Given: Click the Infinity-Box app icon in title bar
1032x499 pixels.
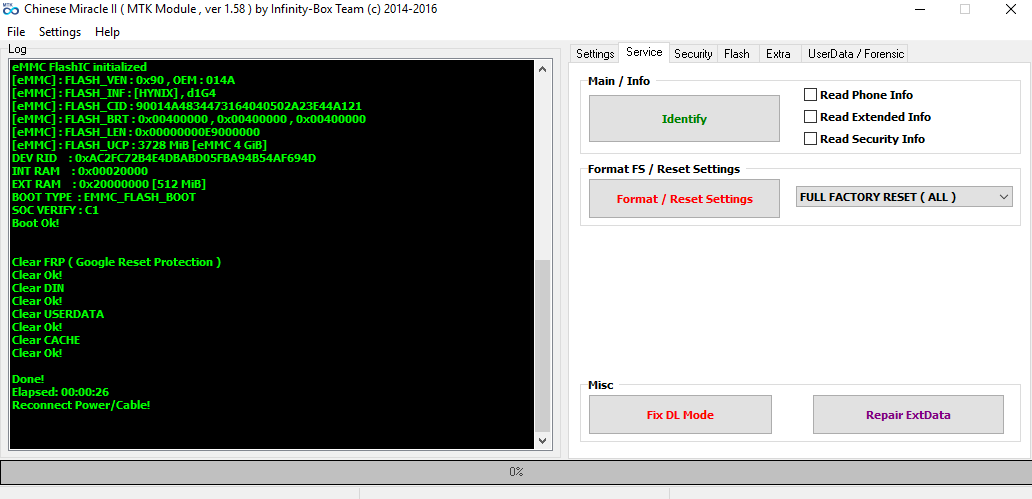Looking at the screenshot, I should (10, 9).
